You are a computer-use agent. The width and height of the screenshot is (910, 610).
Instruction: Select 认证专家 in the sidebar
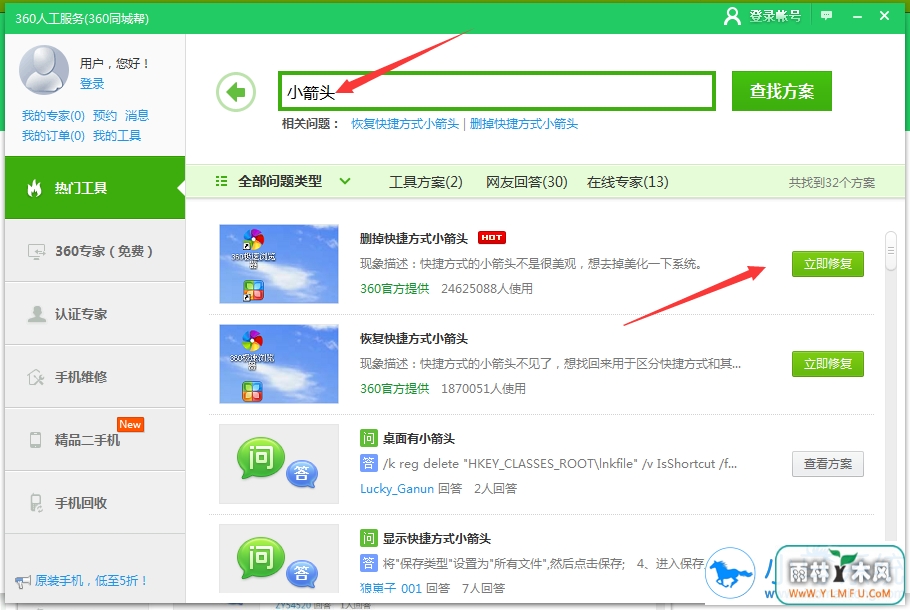(95, 314)
